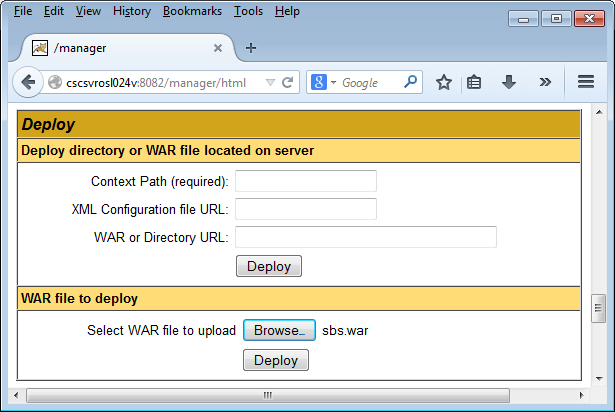Click the Context Path input field

[305, 181]
